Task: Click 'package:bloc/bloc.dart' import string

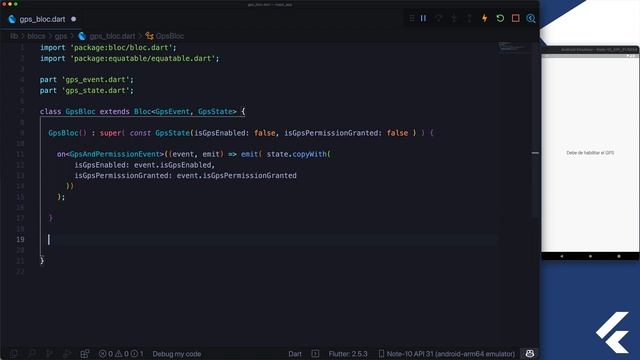Action: [121, 48]
